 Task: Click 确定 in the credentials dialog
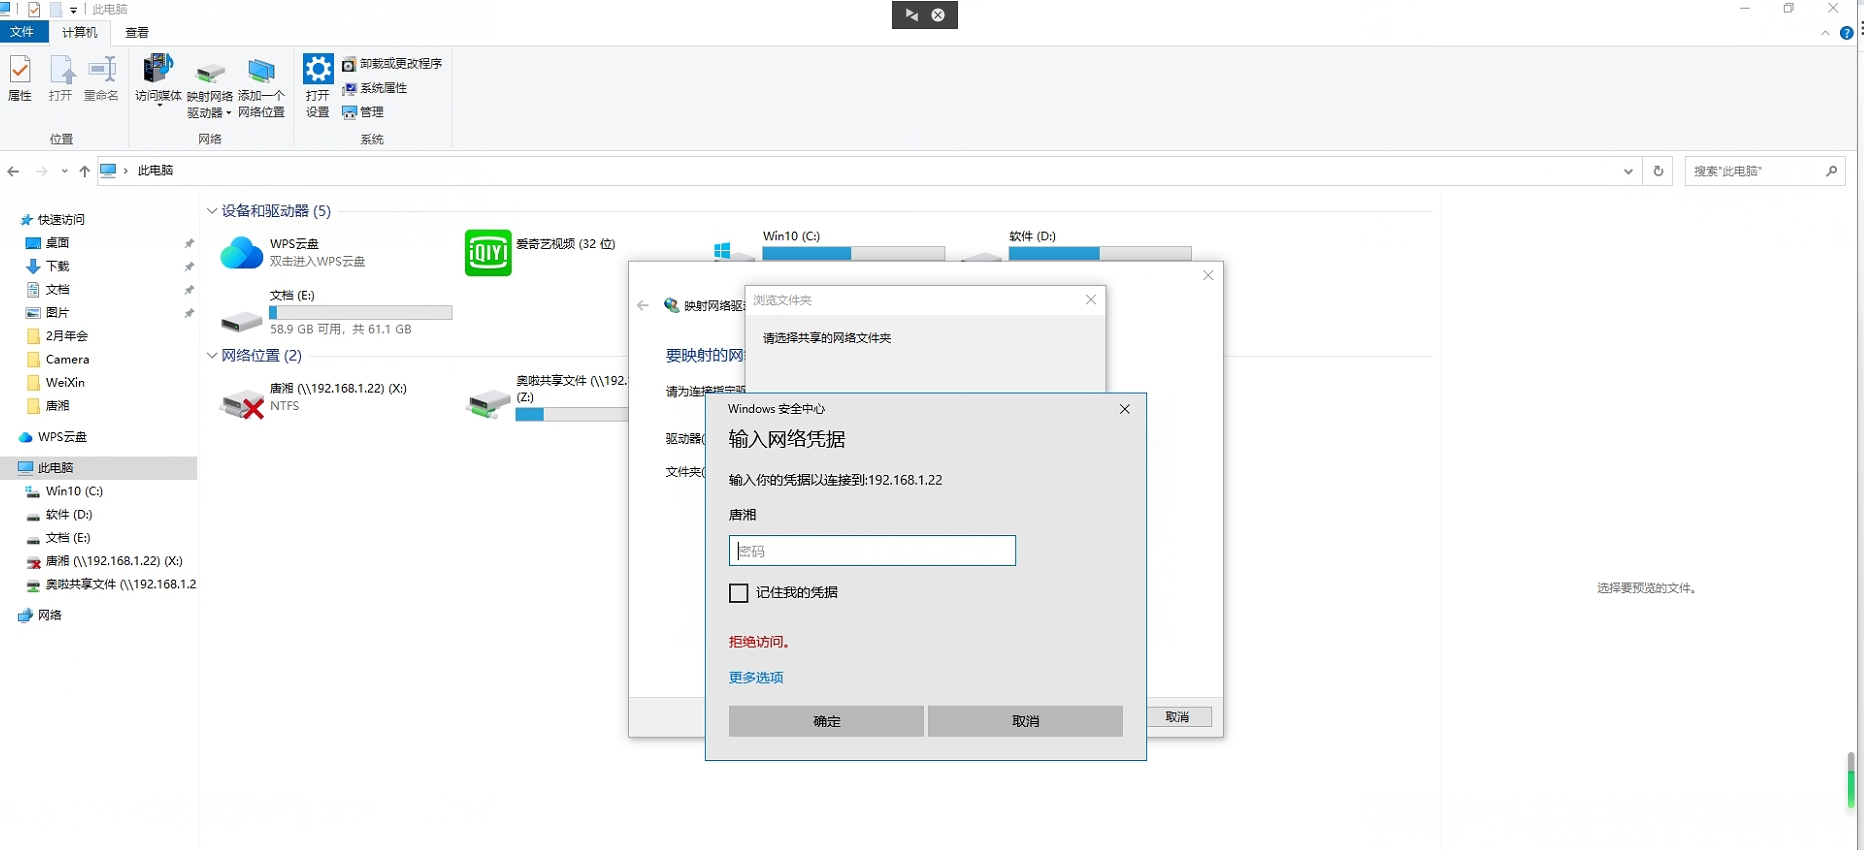pos(826,721)
